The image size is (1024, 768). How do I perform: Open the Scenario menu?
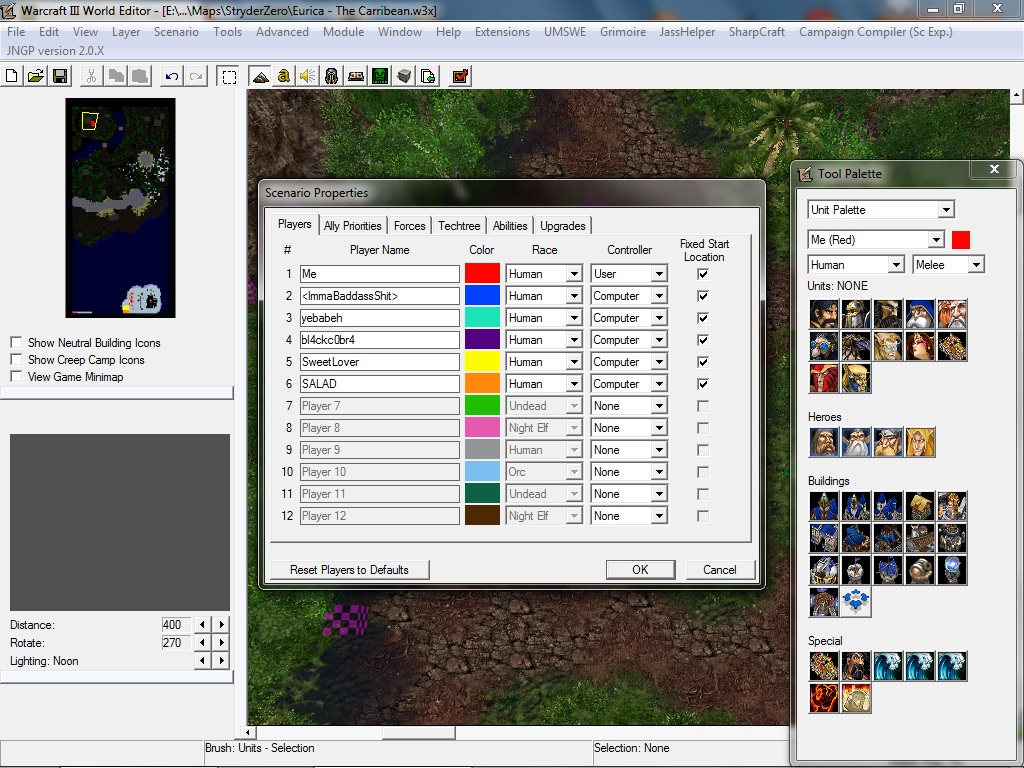pyautogui.click(x=176, y=32)
